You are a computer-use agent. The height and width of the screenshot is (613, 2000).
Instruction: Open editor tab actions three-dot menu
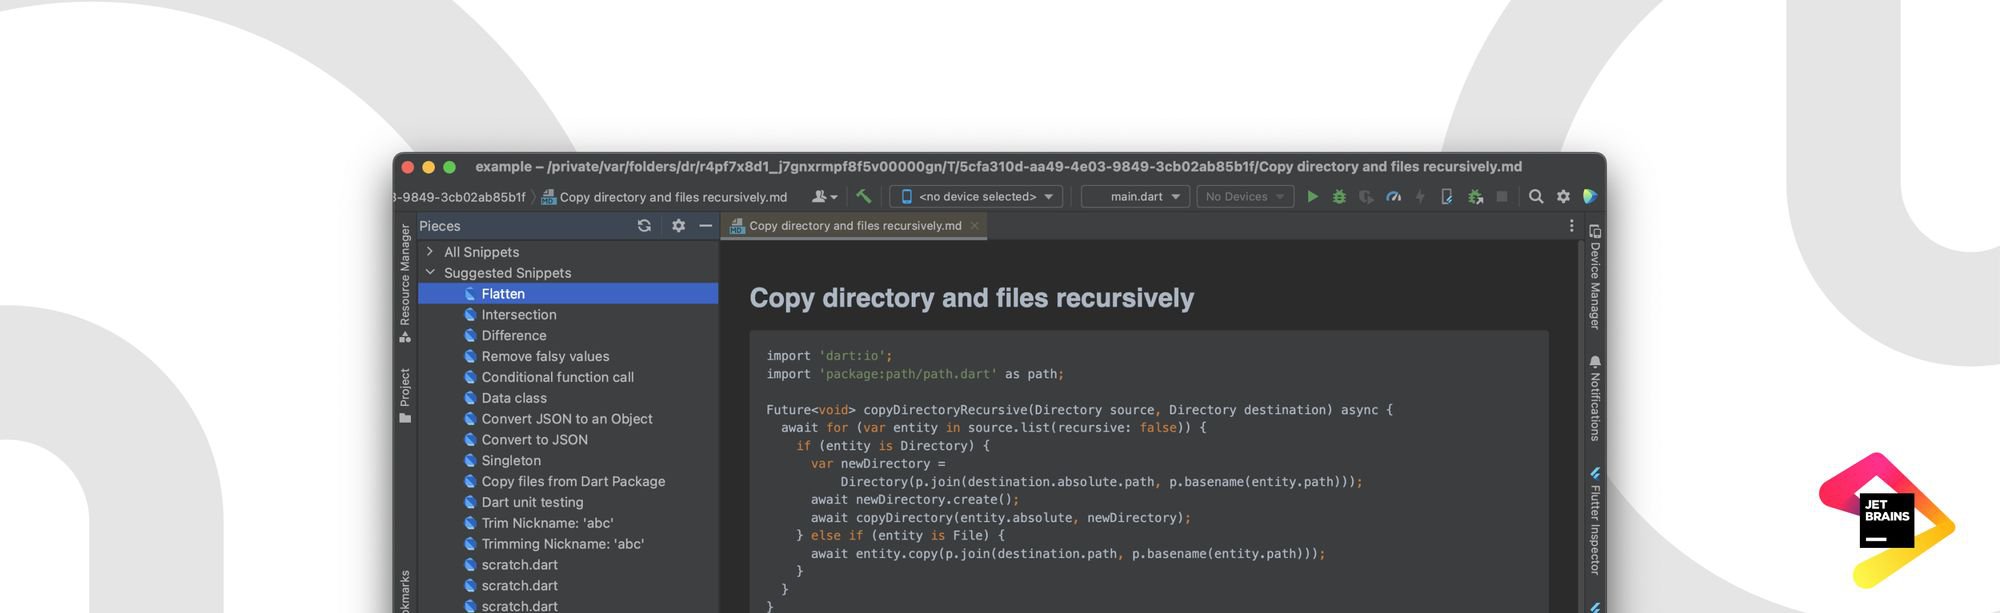coord(1571,226)
